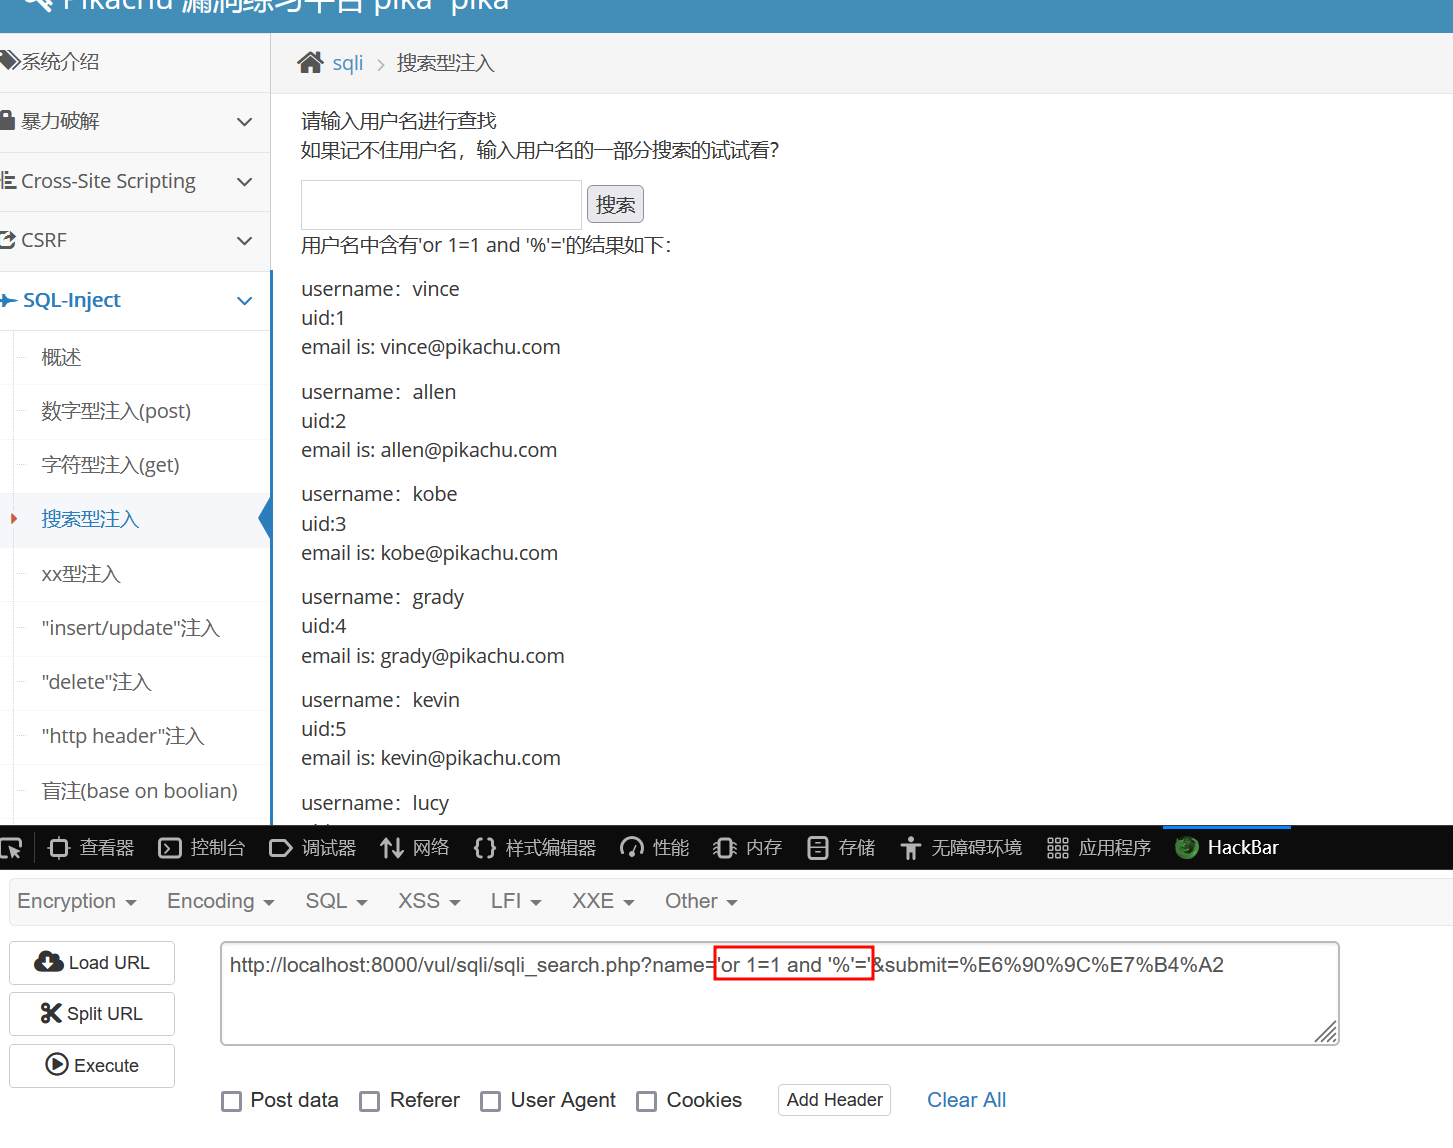Expand the 暴力破解 menu chevron

(x=244, y=122)
